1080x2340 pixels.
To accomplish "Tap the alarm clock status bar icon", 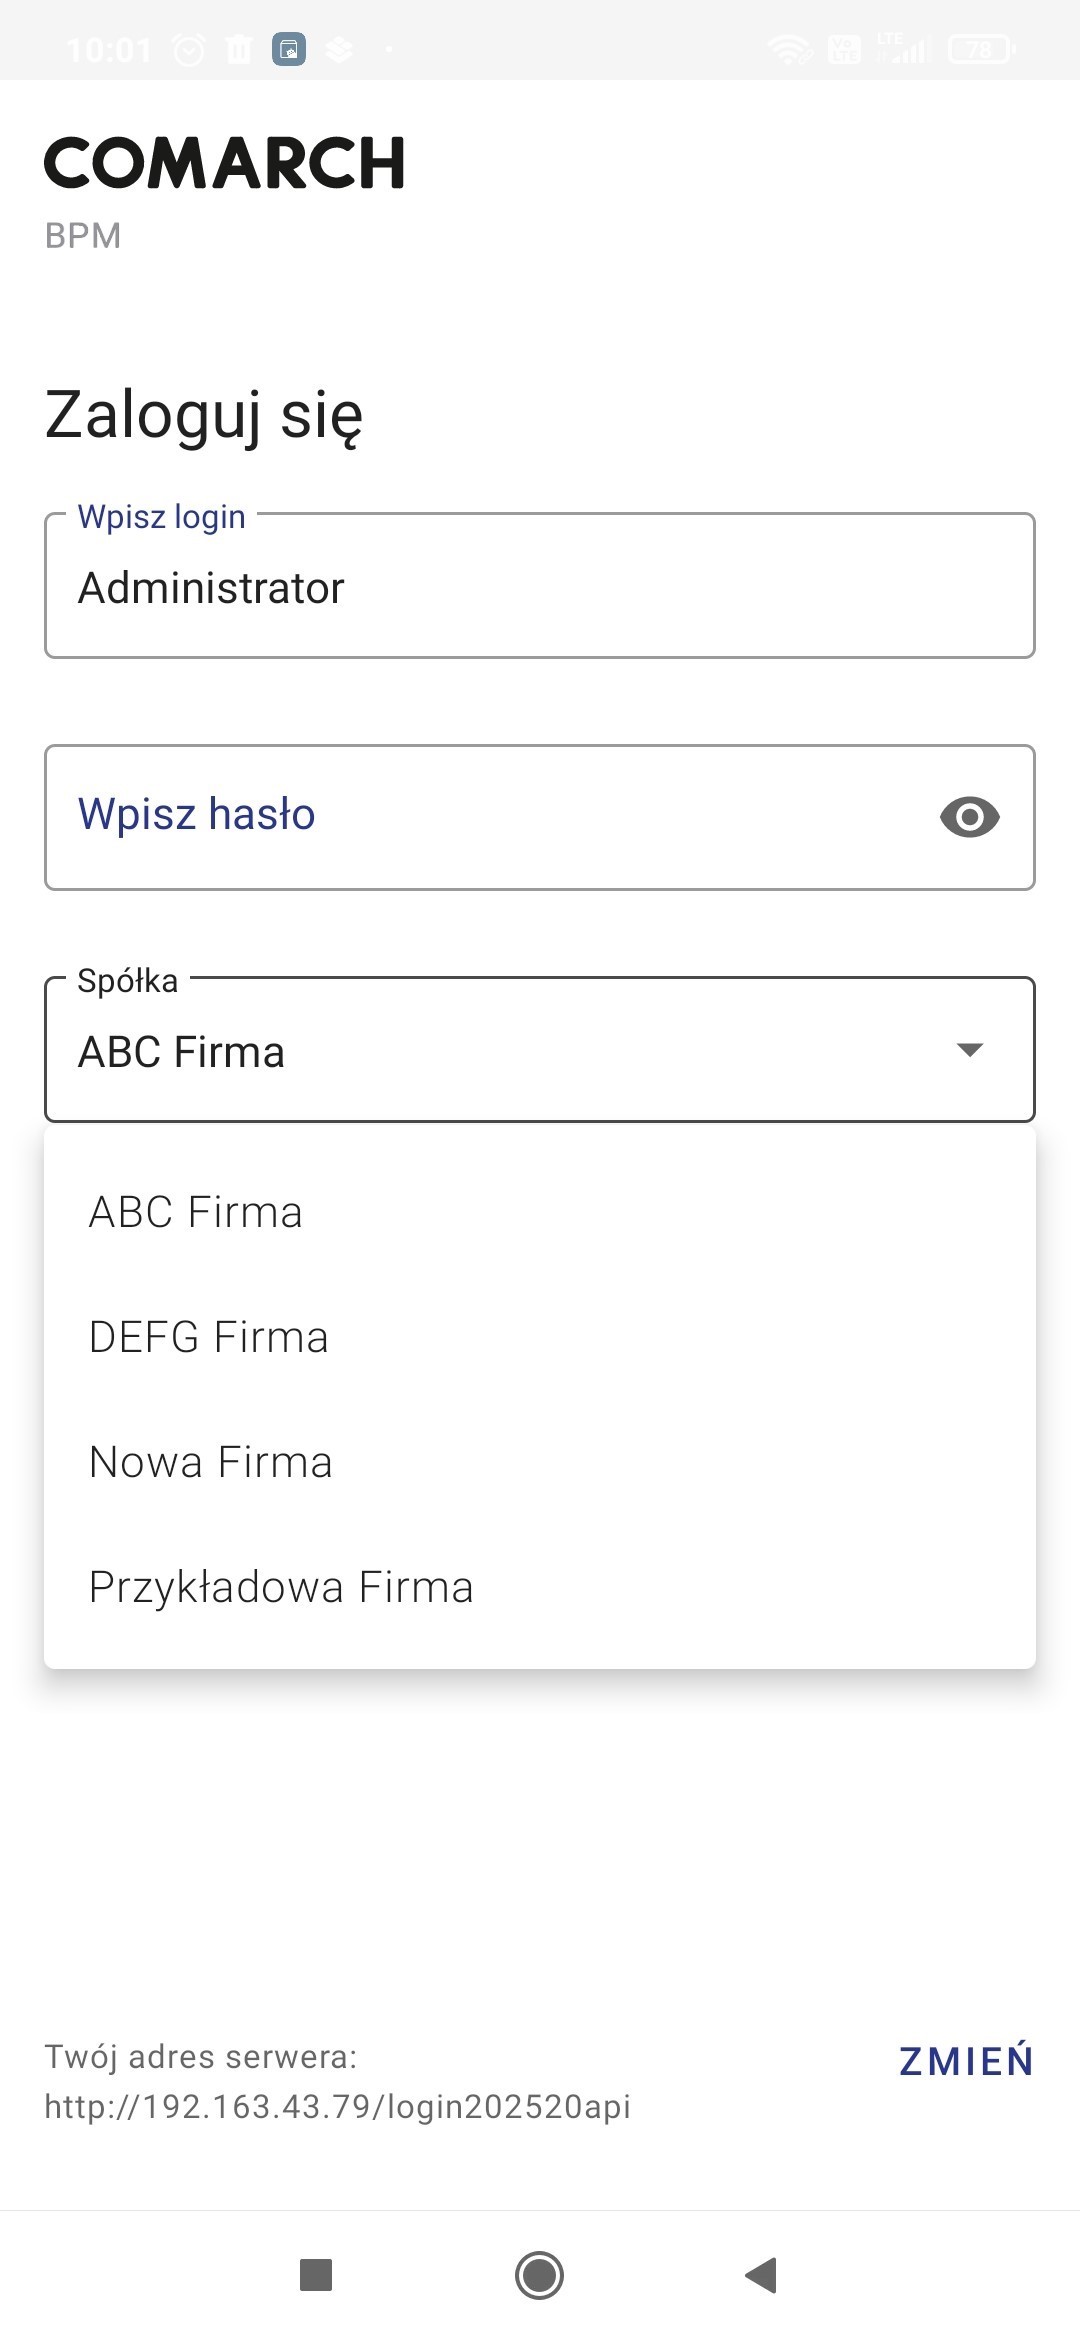I will 189,49.
